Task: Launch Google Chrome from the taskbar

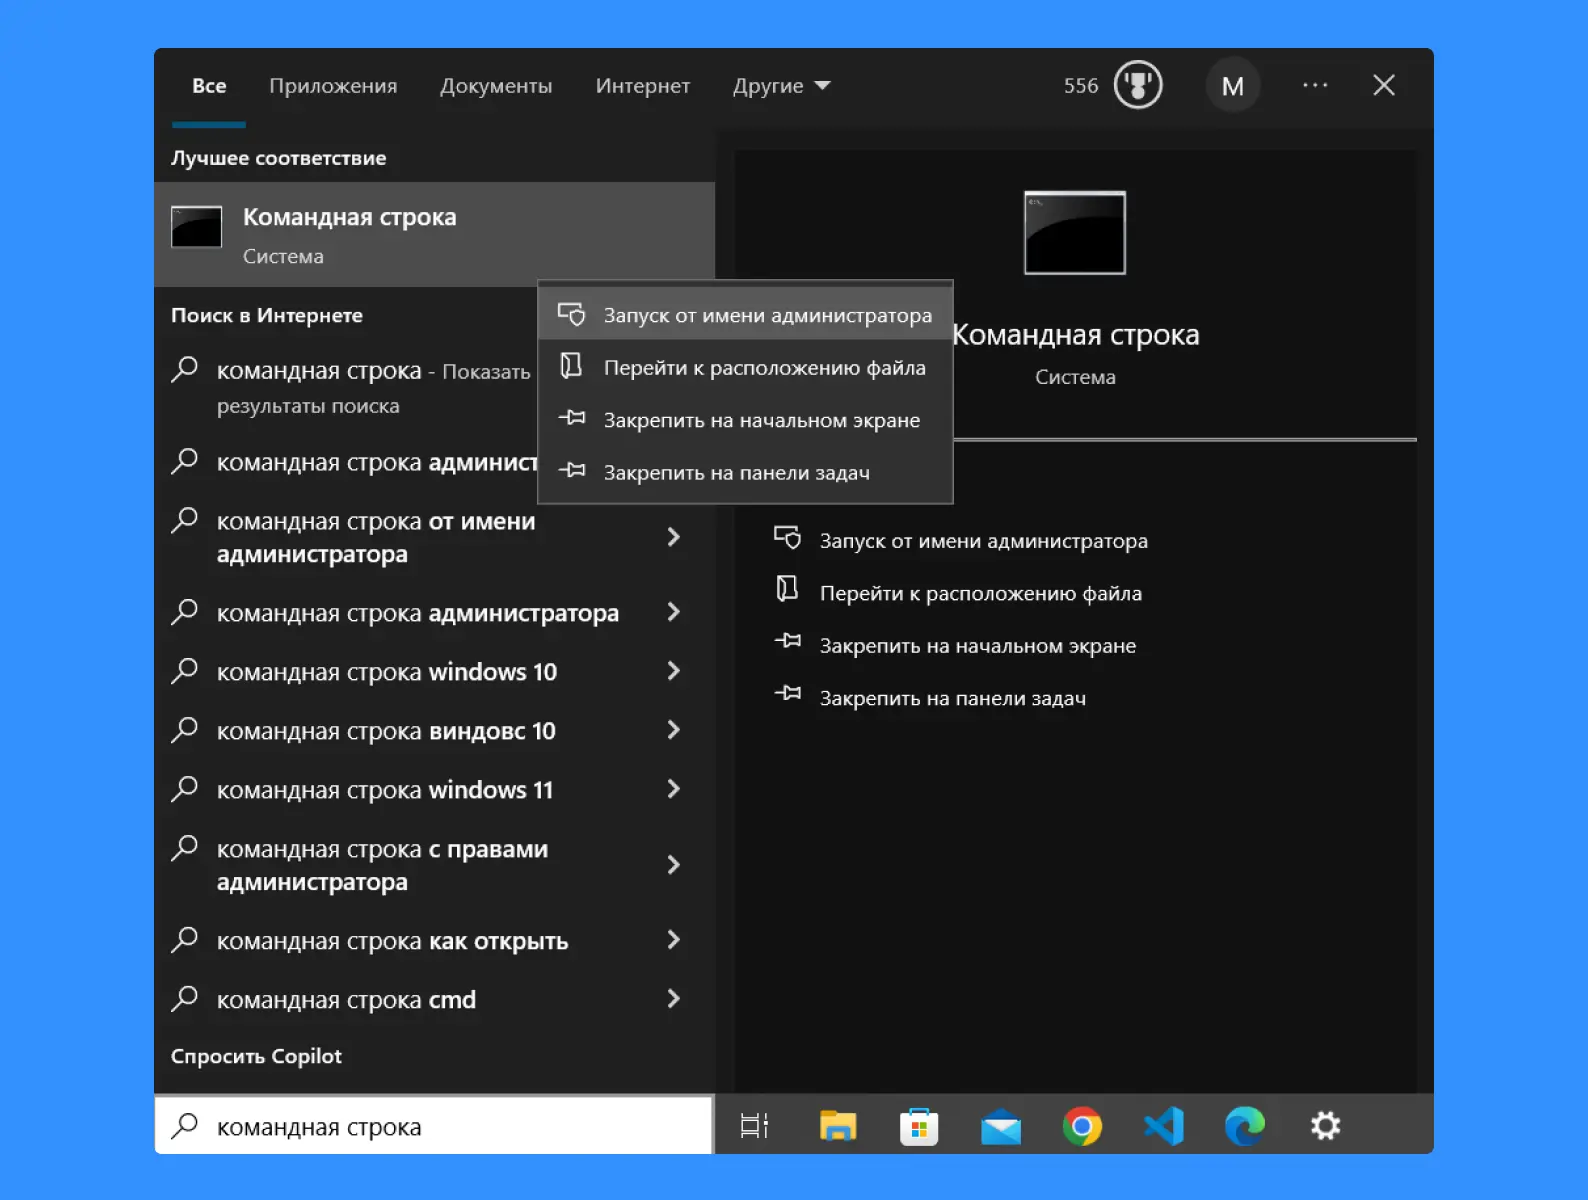Action: click(x=1082, y=1126)
